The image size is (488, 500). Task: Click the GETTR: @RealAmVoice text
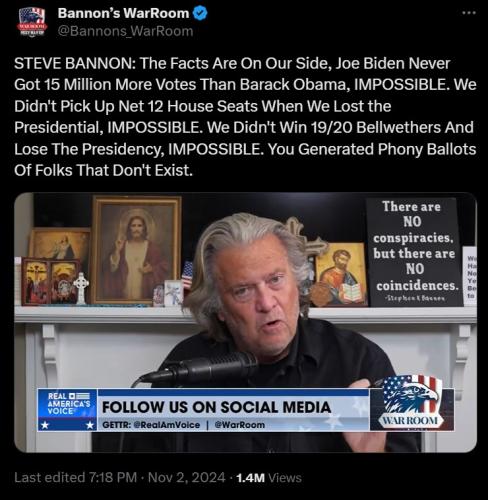[x=151, y=425]
